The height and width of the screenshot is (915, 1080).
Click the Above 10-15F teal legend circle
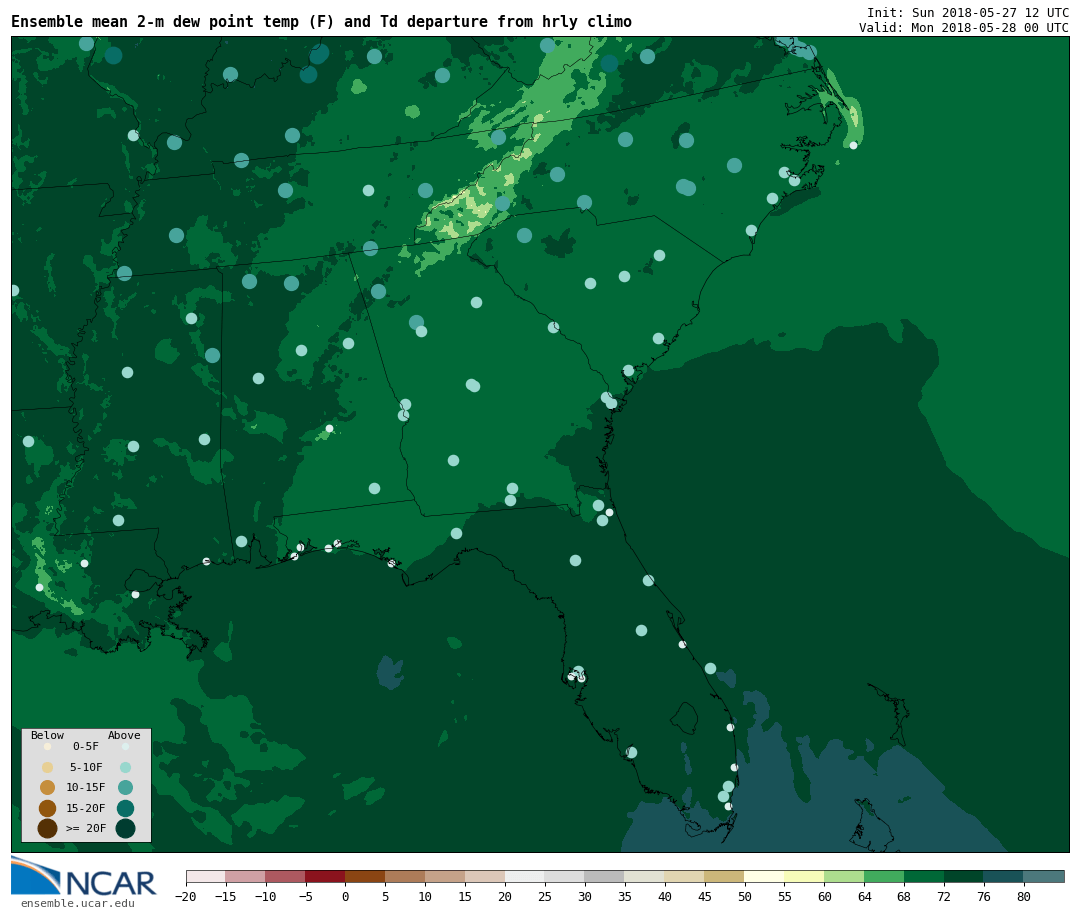pyautogui.click(x=125, y=787)
